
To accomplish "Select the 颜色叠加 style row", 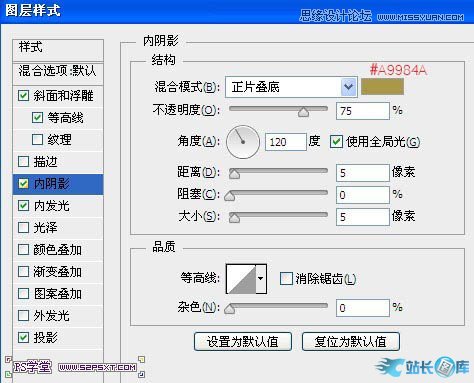I will point(58,250).
